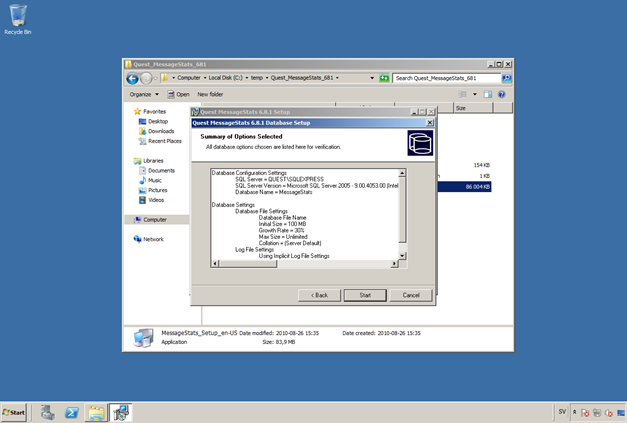Click the summary horizontal scrollbar thumb
The width and height of the screenshot is (627, 423).
coord(248,263)
